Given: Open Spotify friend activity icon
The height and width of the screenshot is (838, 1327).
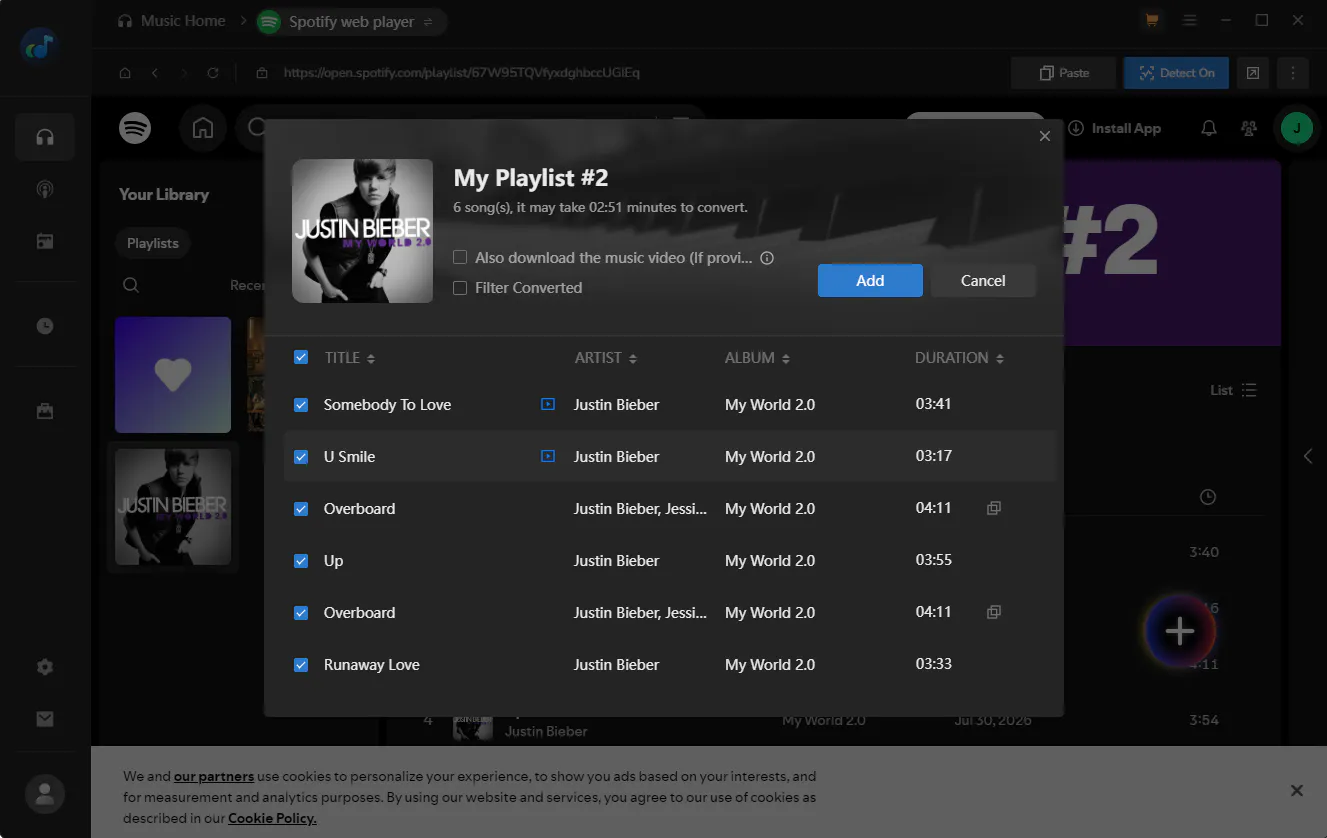Looking at the screenshot, I should (1249, 128).
